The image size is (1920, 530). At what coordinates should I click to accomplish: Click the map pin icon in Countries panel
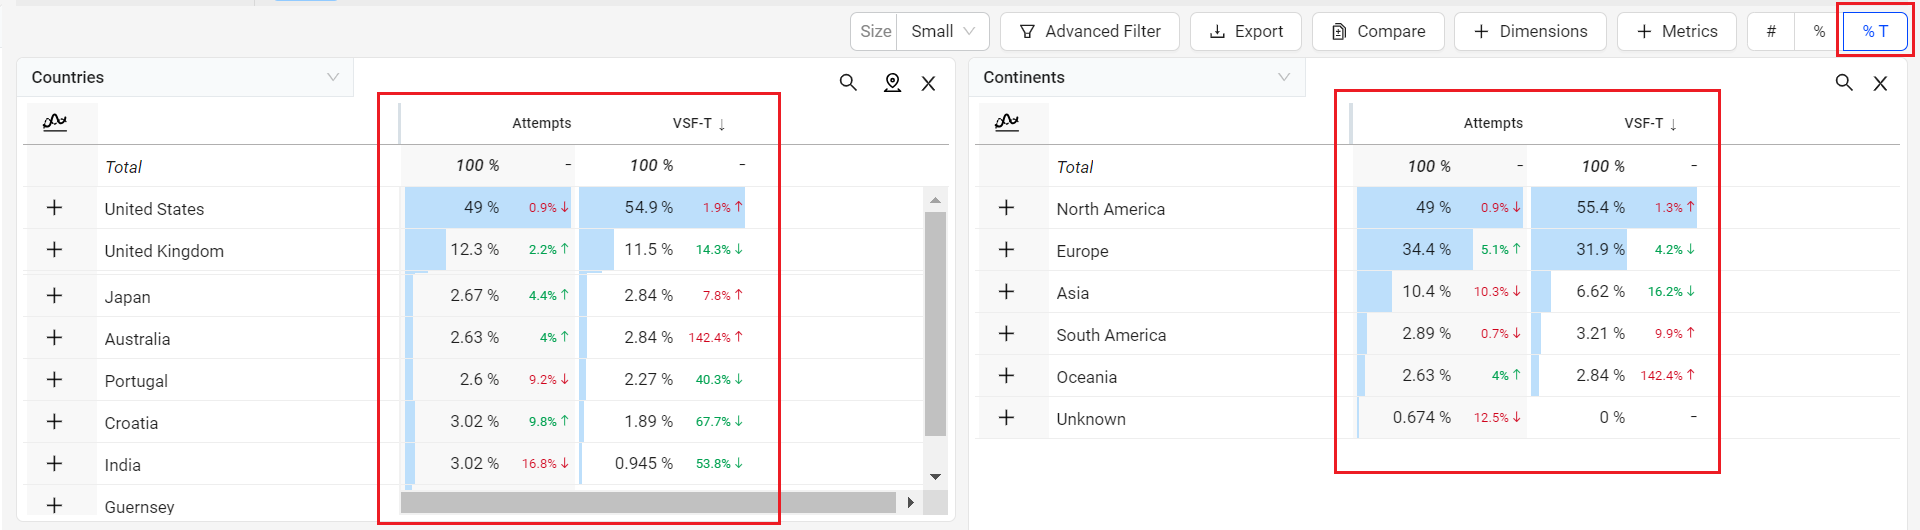point(892,83)
